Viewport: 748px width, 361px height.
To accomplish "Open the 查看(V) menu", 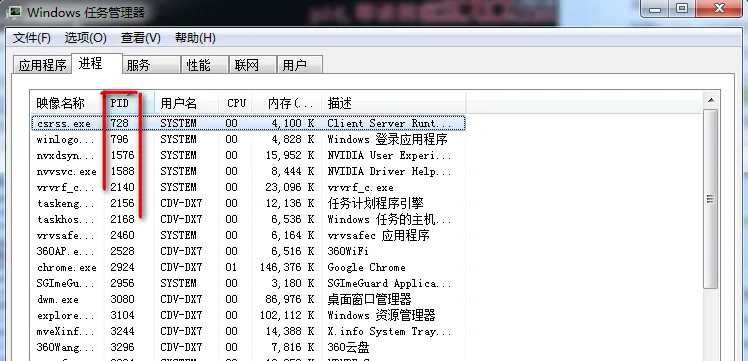I will click(x=141, y=38).
